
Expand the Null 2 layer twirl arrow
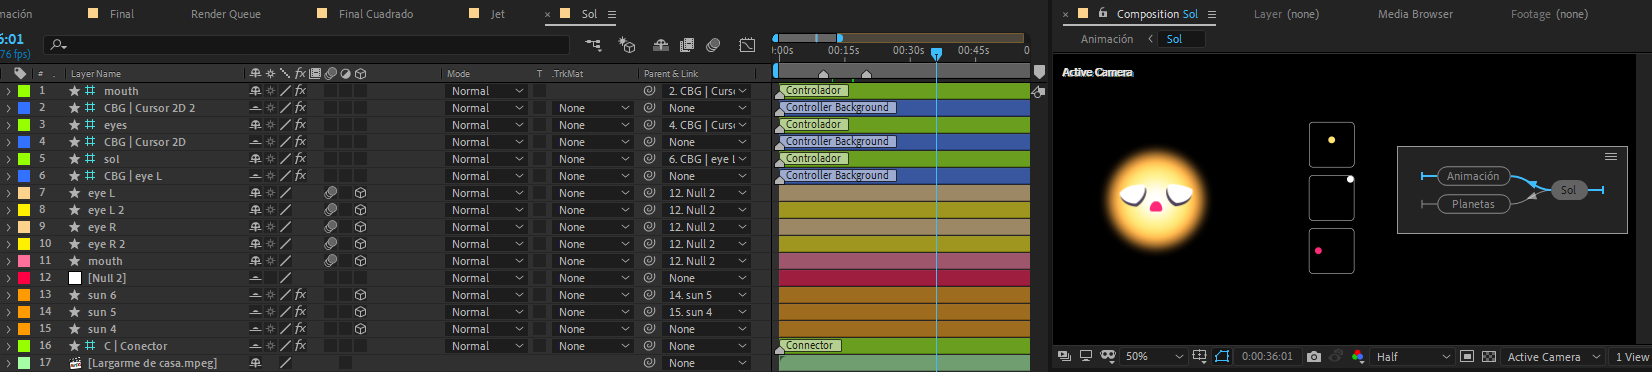pyautogui.click(x=8, y=278)
